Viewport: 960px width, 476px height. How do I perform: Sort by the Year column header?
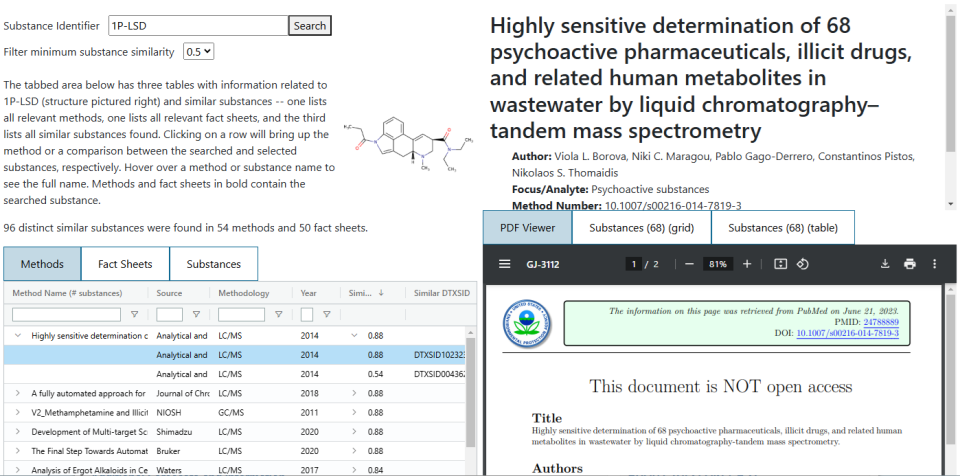[x=308, y=293]
